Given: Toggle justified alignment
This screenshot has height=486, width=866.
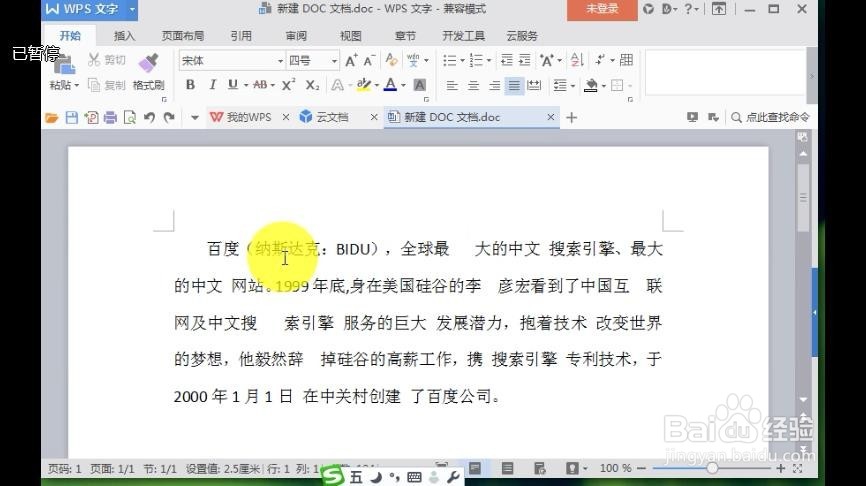Looking at the screenshot, I should click(514, 86).
